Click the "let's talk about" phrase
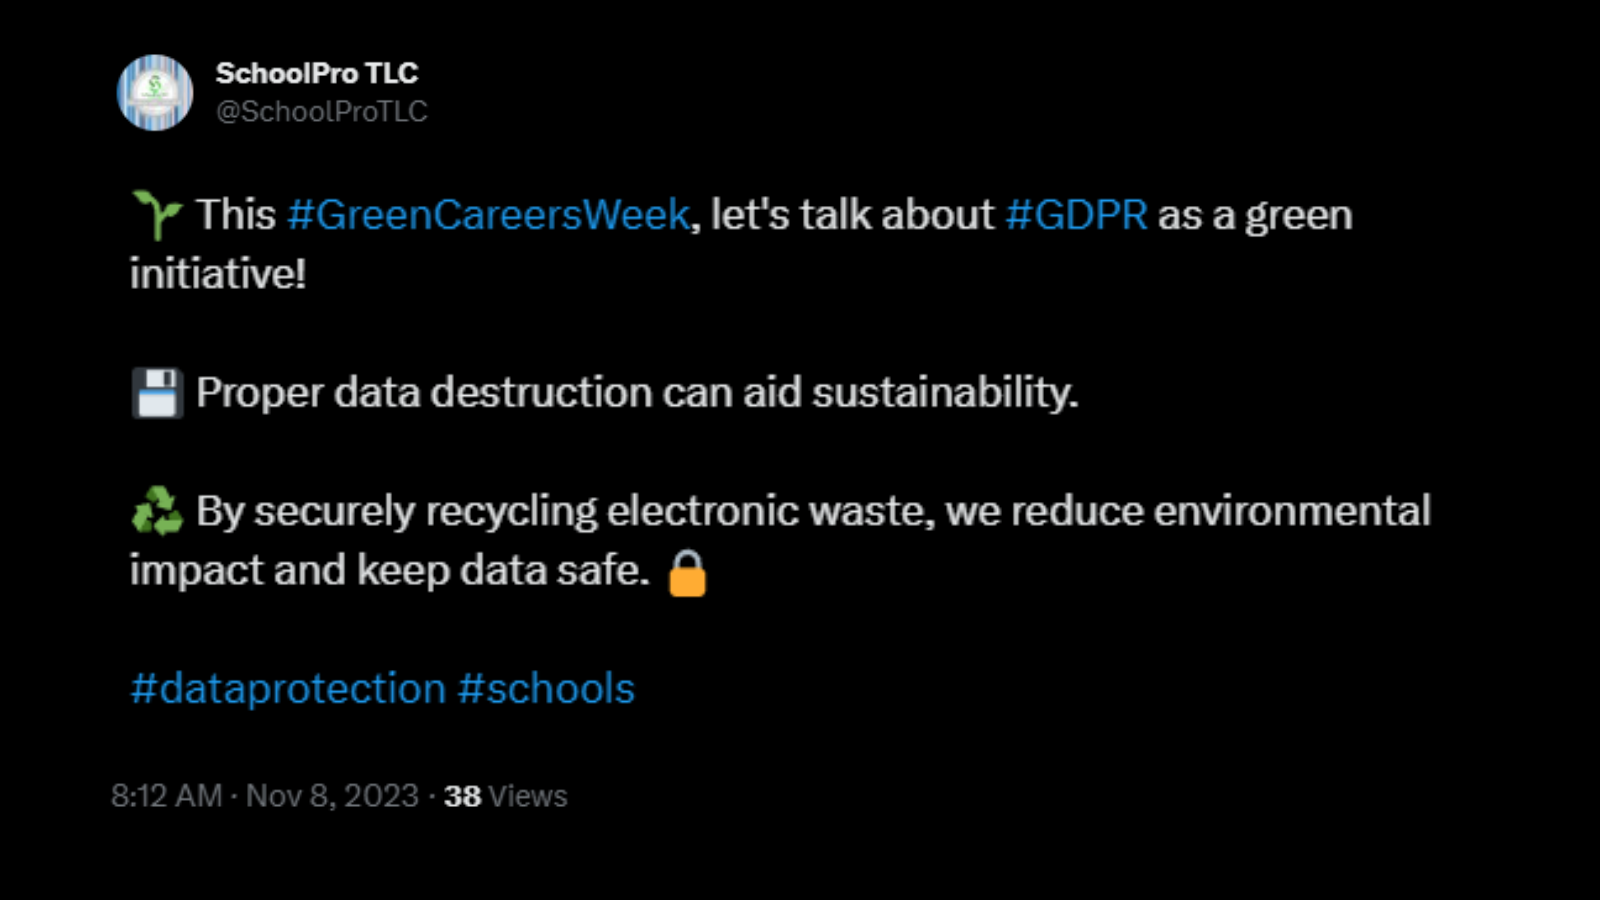 pyautogui.click(x=852, y=215)
